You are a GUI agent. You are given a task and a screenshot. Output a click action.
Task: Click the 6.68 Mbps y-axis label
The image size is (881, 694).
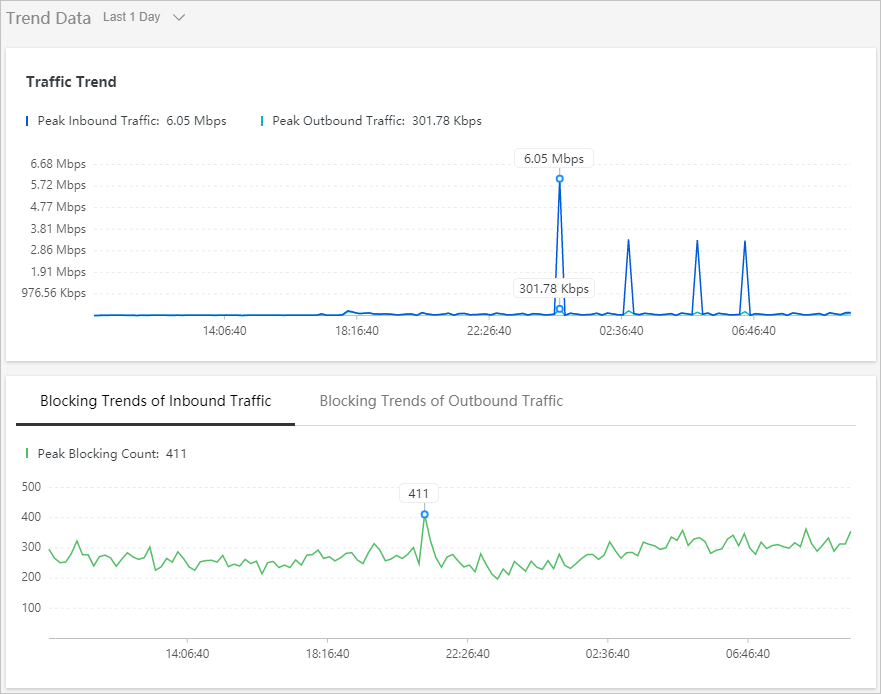[x=58, y=164]
